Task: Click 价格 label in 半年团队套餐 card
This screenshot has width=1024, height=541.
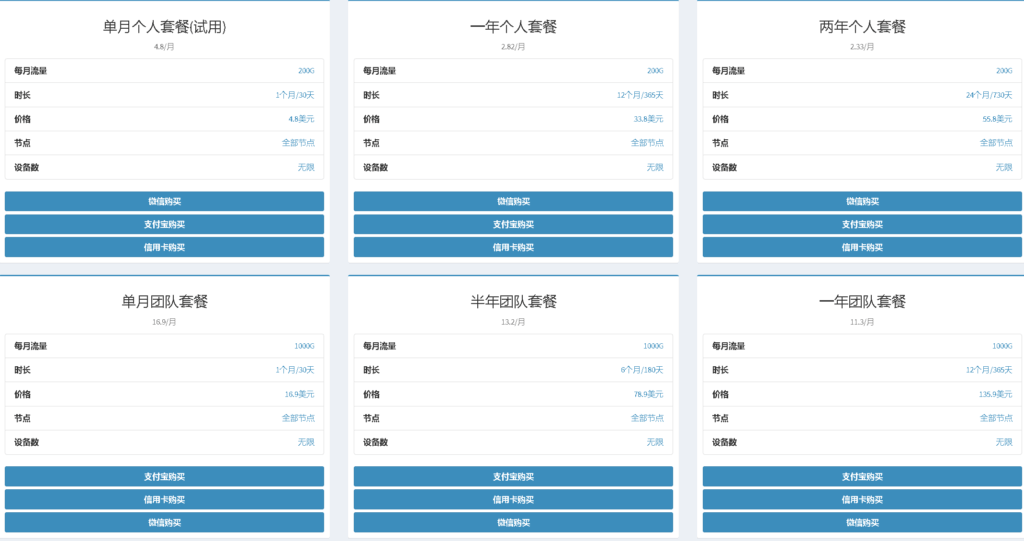Action: pos(371,394)
